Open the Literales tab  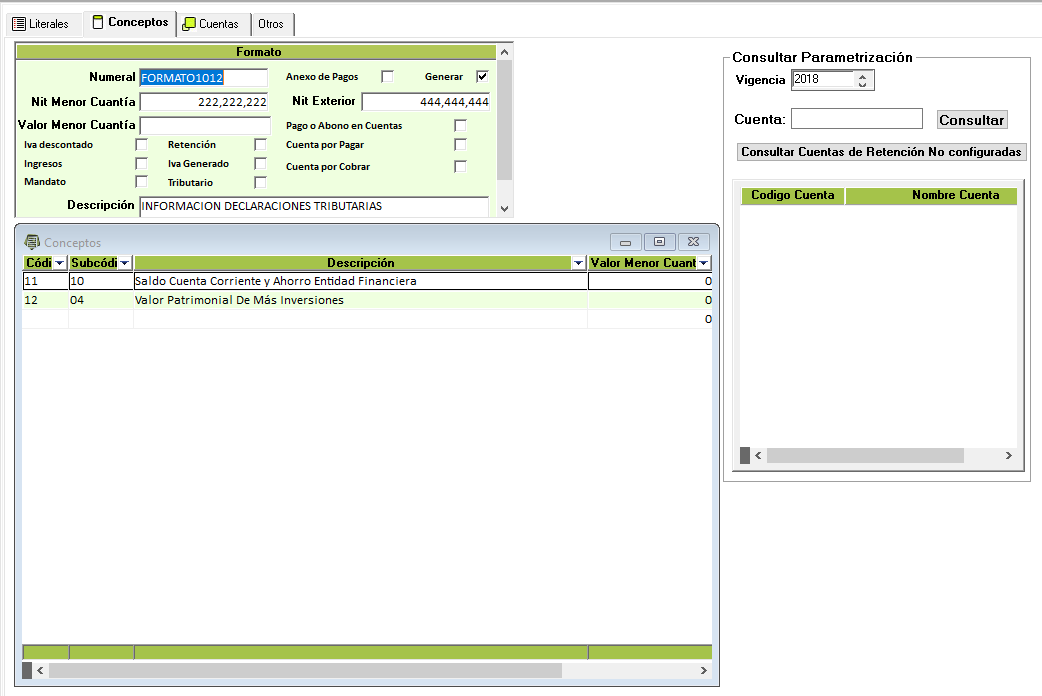click(x=41, y=23)
